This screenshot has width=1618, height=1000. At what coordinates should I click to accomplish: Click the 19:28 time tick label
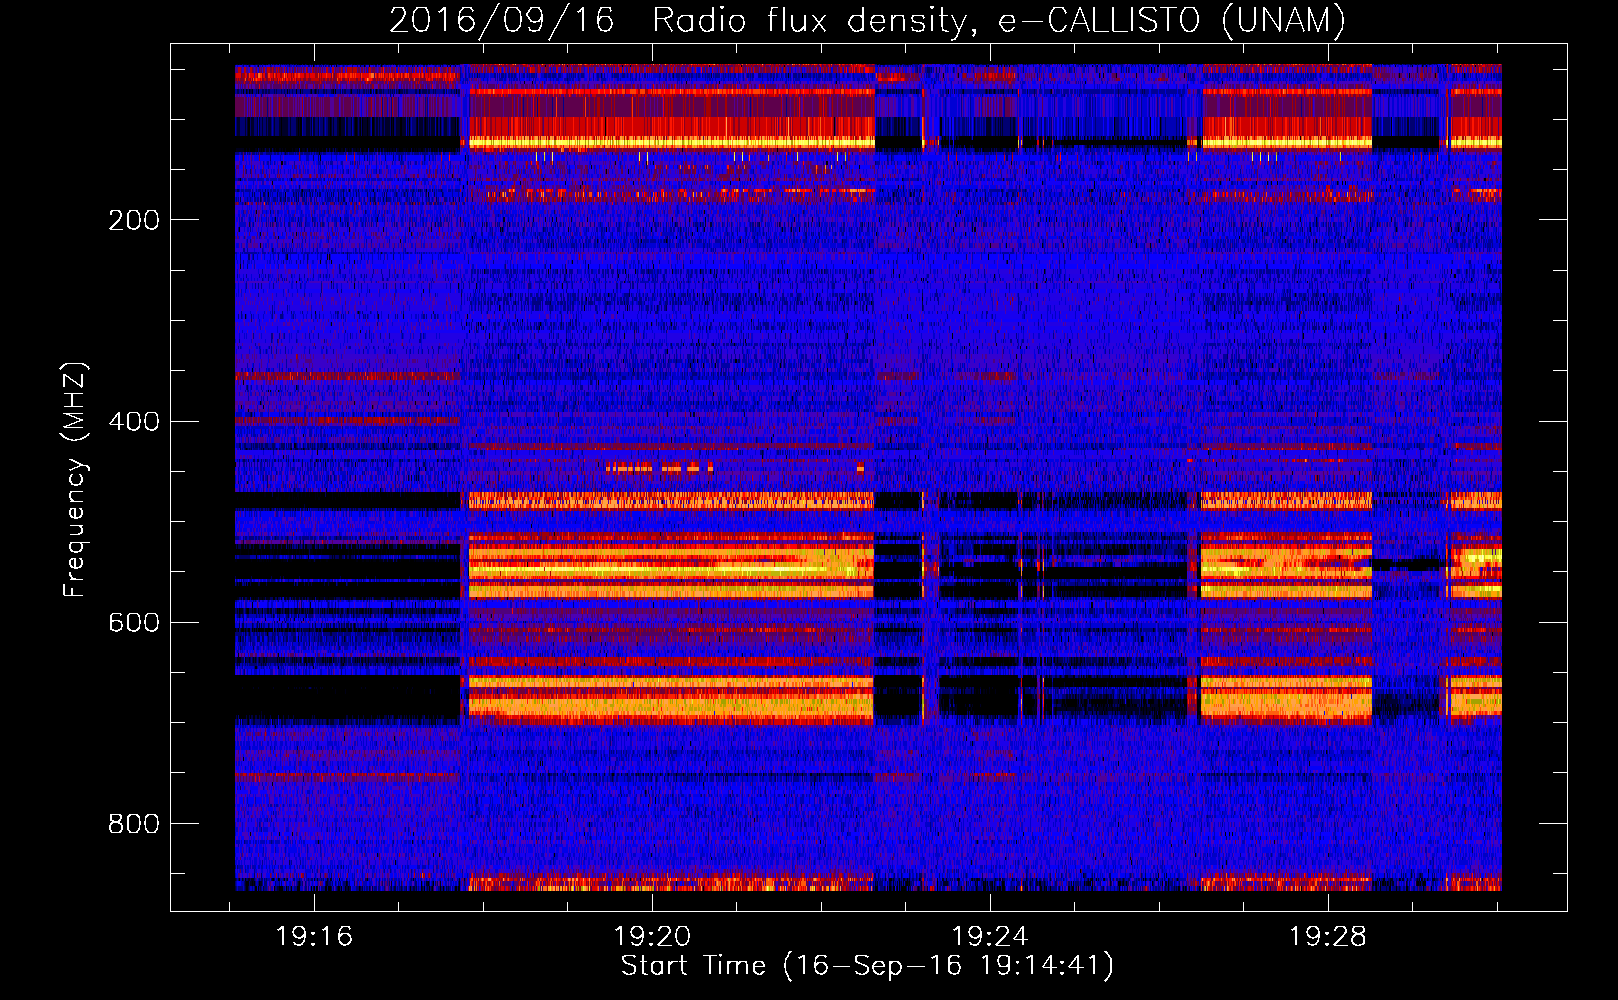coord(1328,937)
